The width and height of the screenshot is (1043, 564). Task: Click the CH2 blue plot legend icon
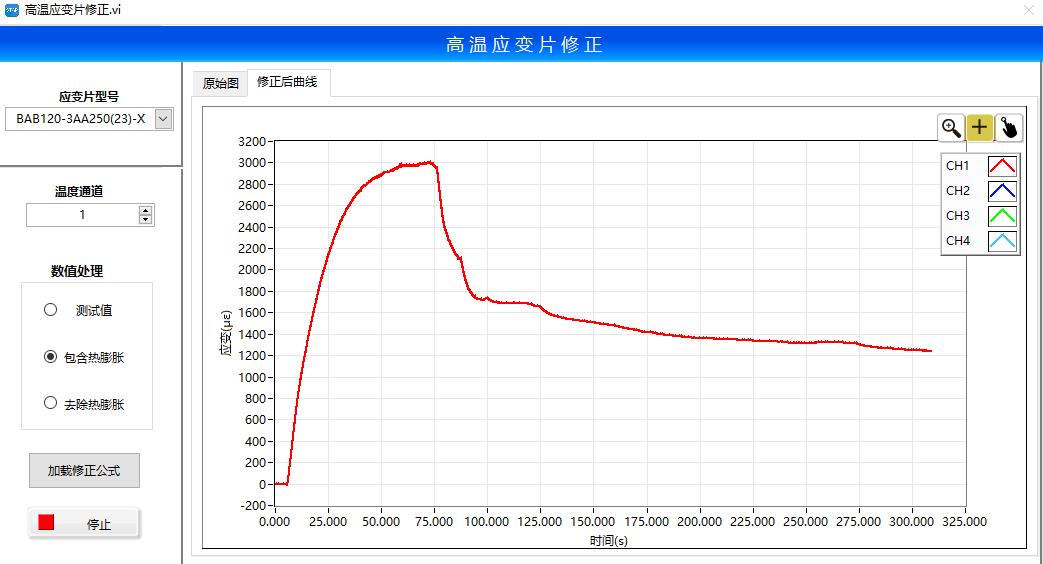click(x=1002, y=191)
